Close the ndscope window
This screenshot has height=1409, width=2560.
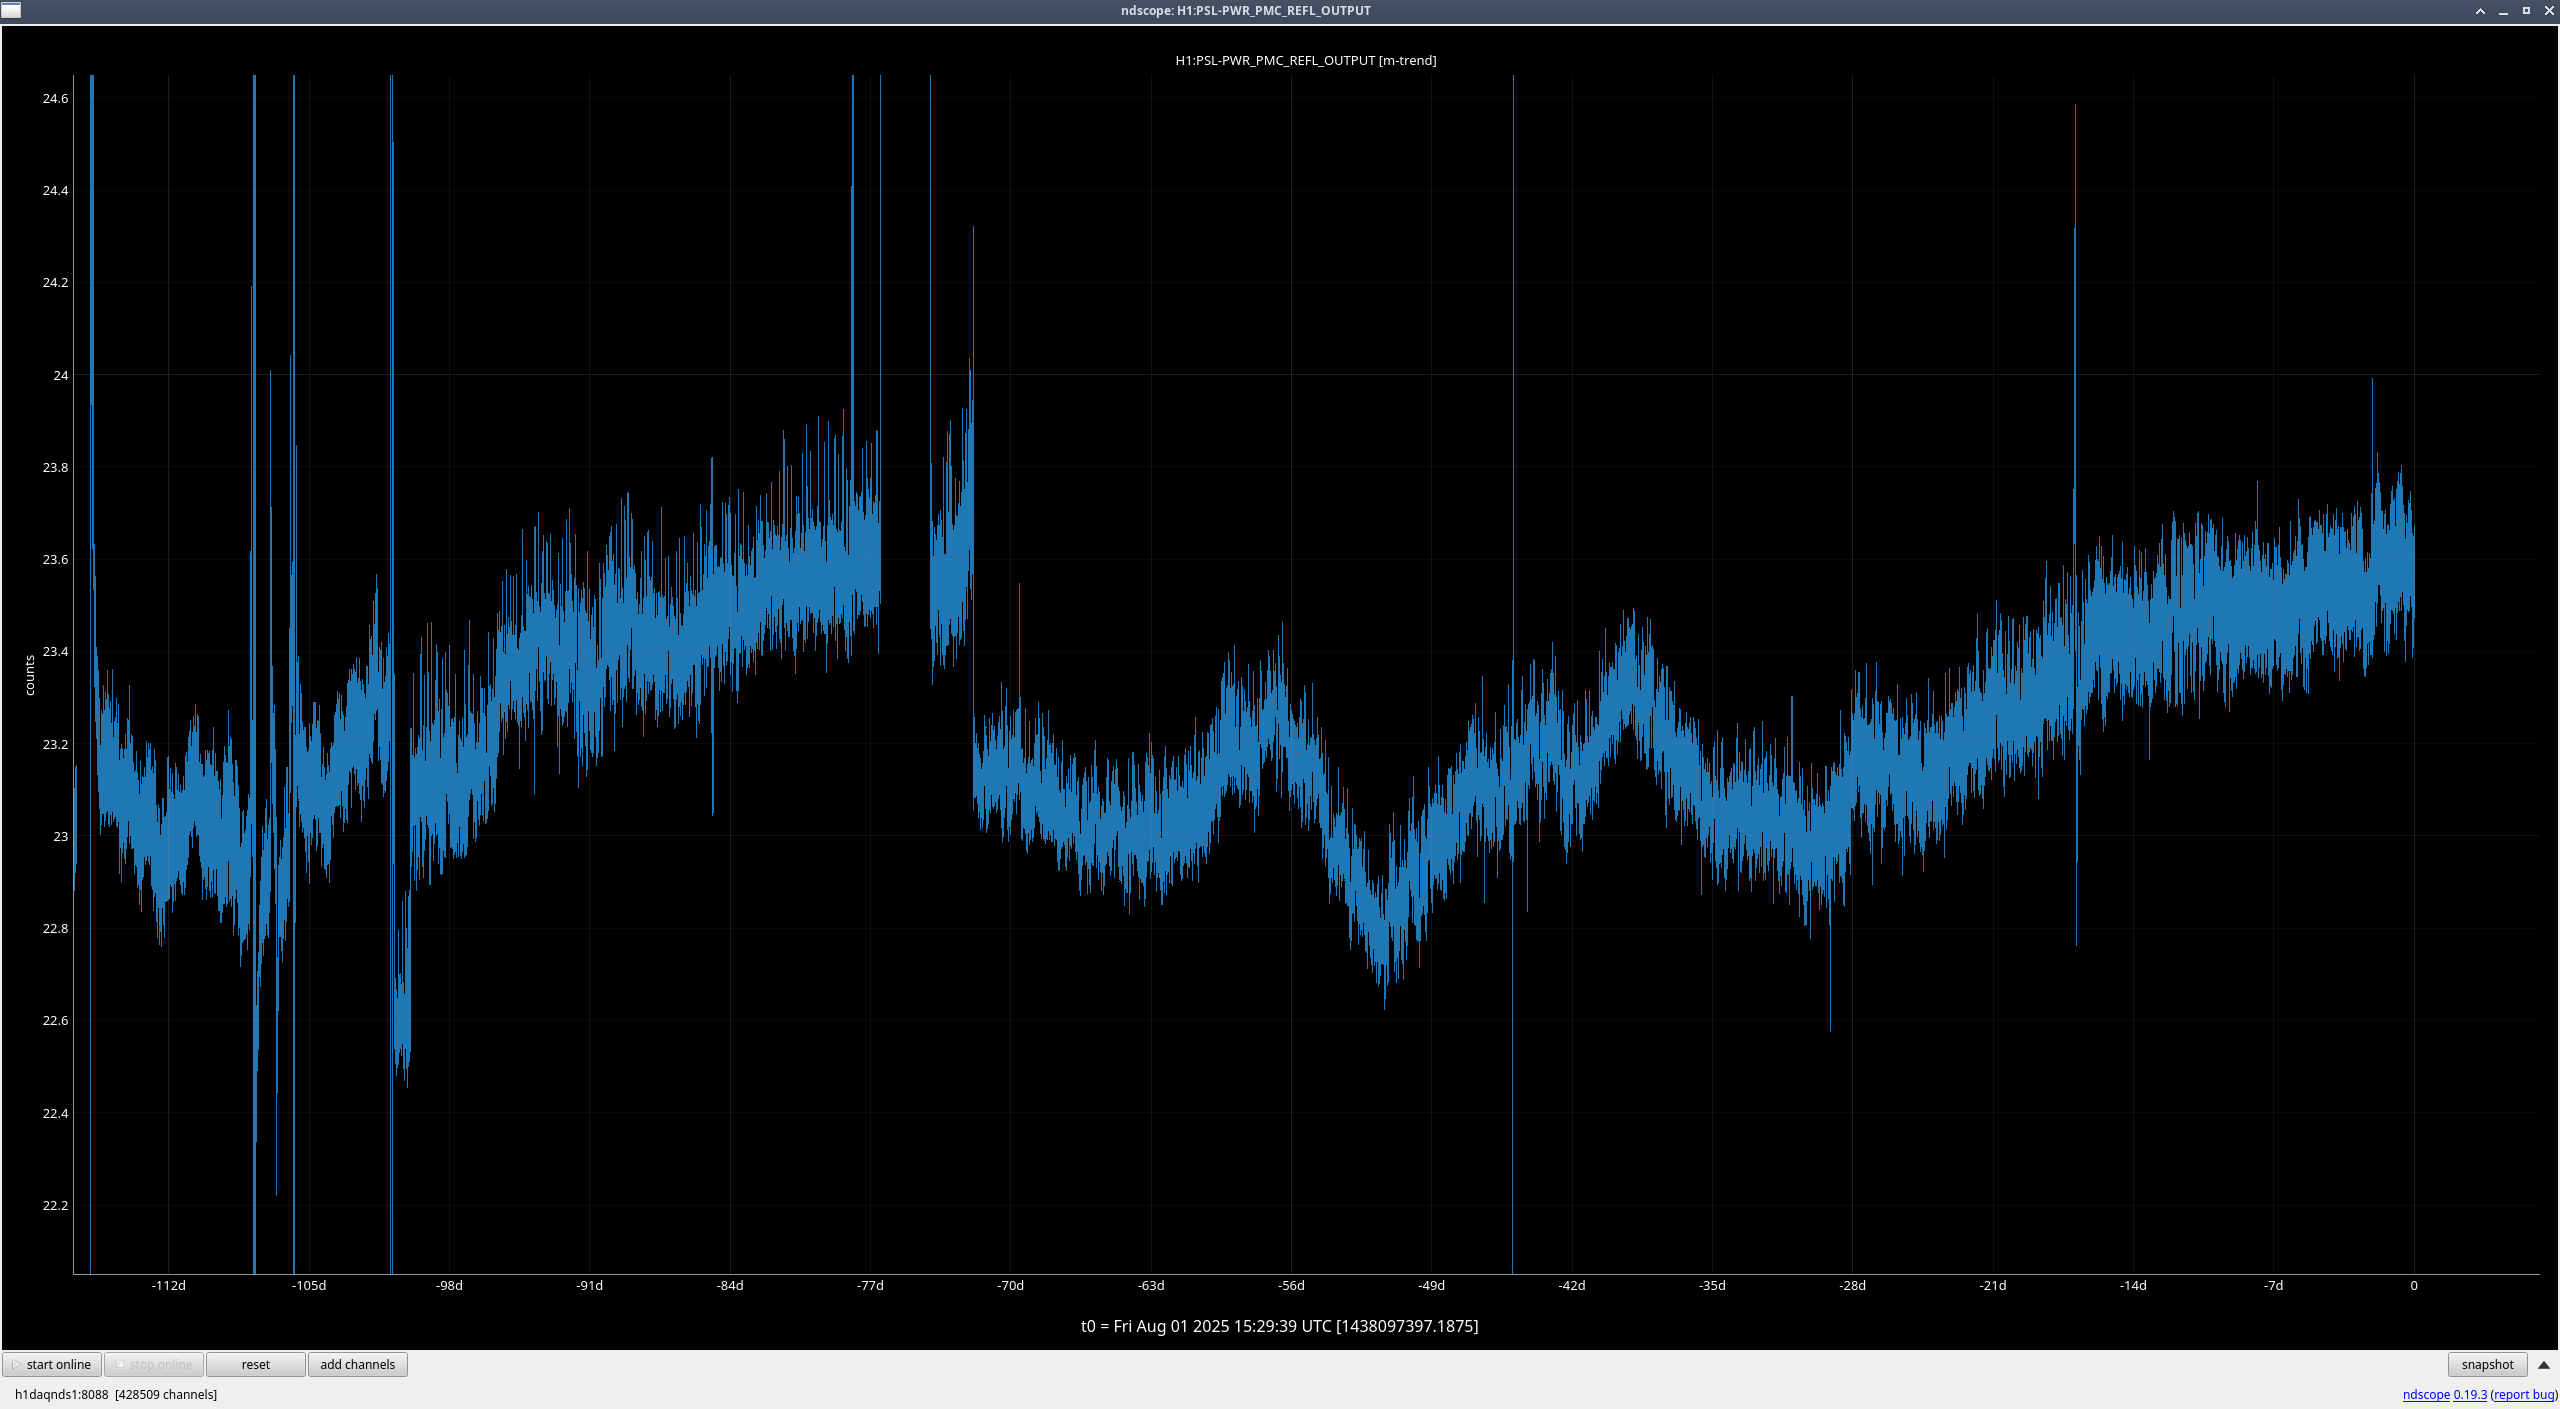coord(2549,11)
